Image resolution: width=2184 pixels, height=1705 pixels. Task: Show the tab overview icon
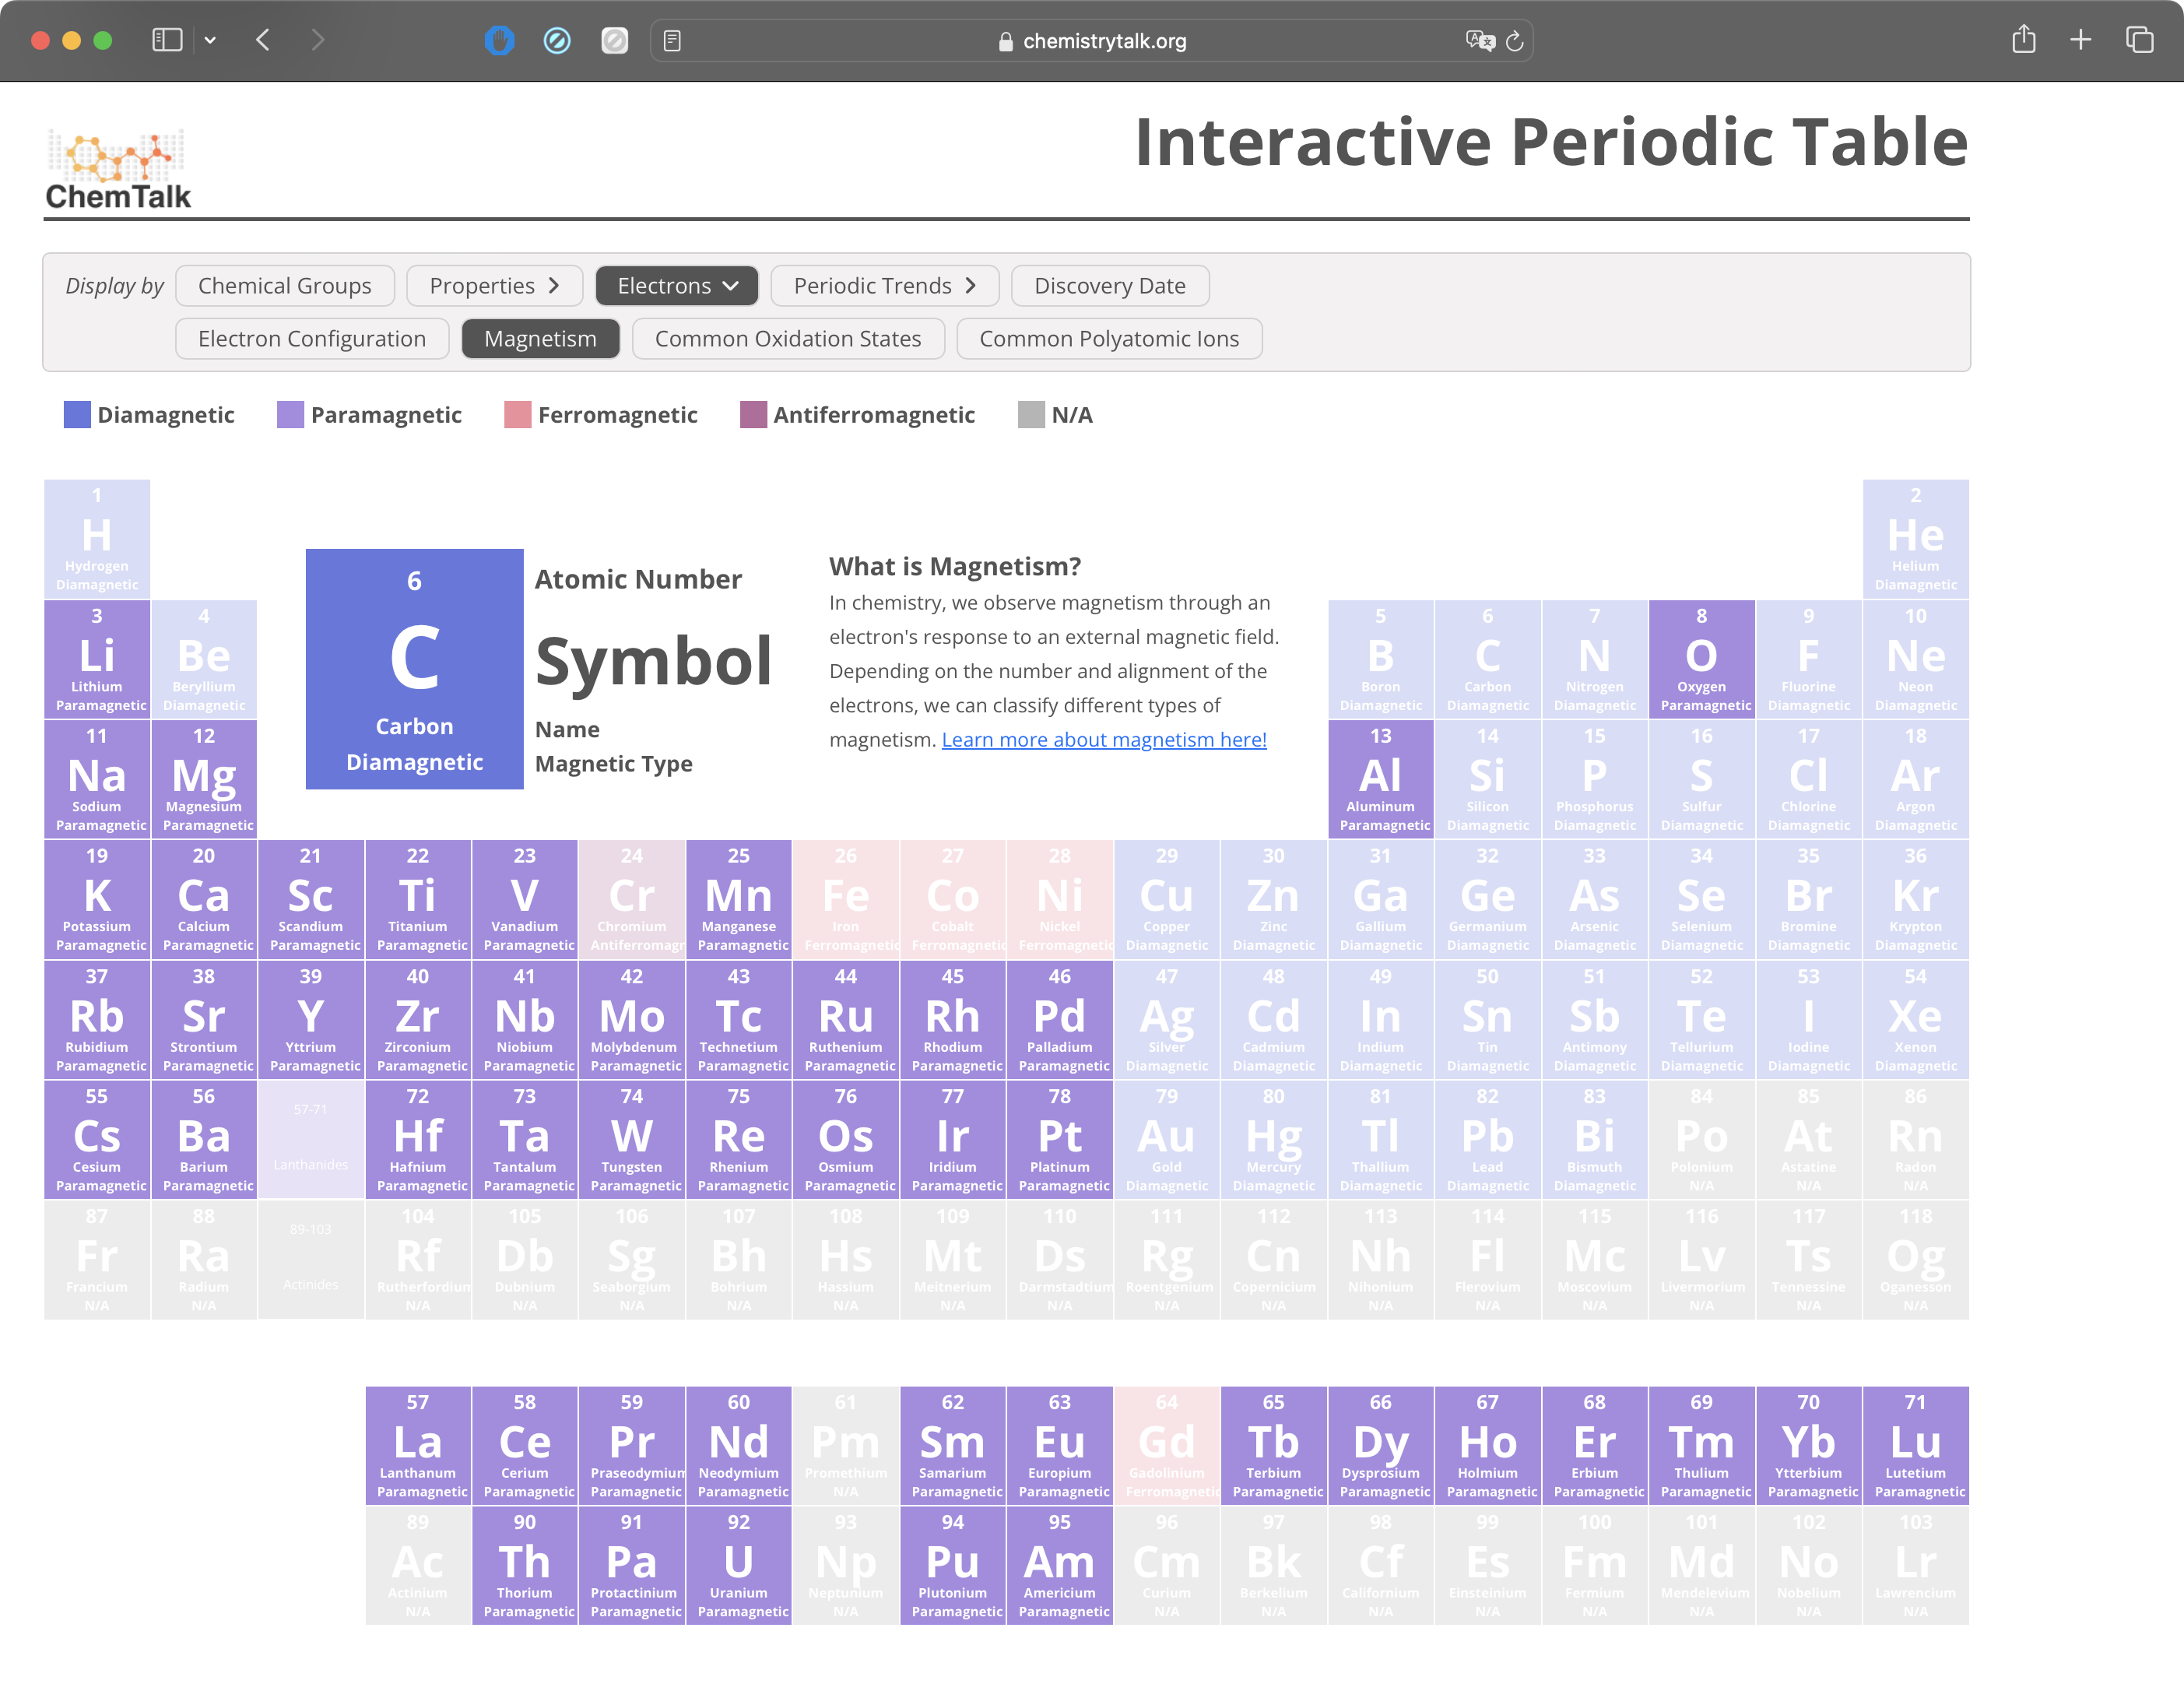2139,40
